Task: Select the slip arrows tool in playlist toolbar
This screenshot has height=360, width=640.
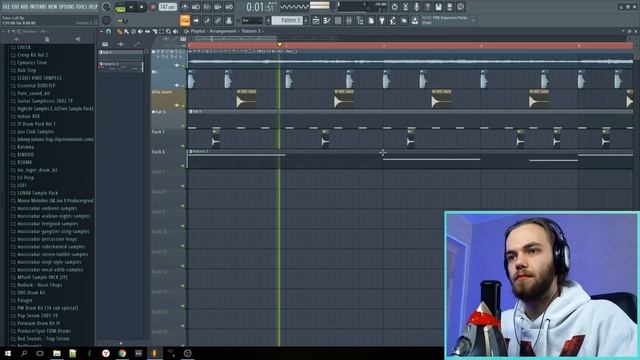Action: pyautogui.click(x=147, y=31)
